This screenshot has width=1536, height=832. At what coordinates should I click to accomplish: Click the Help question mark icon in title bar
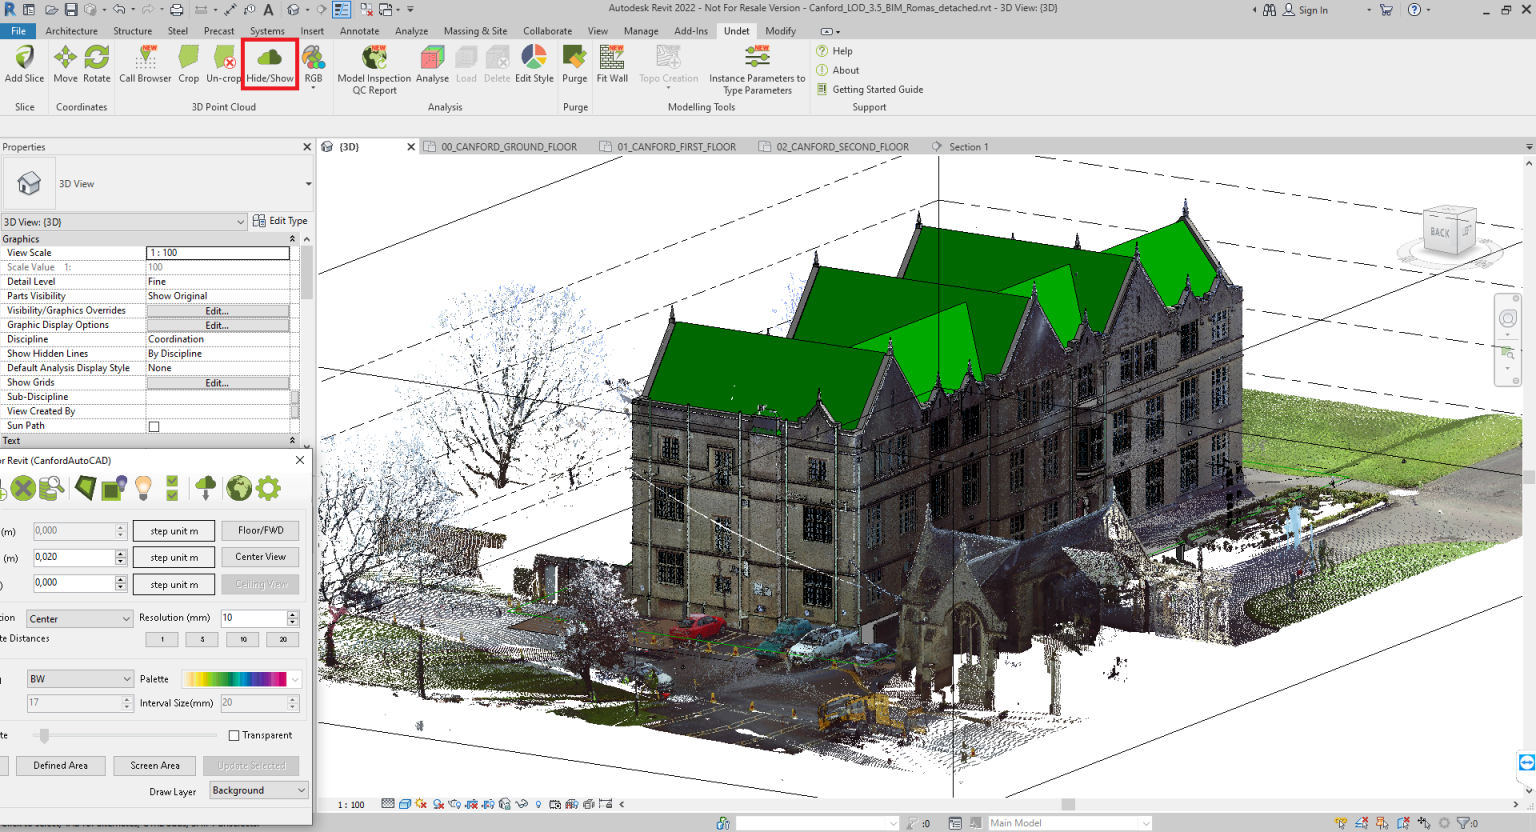1414,9
